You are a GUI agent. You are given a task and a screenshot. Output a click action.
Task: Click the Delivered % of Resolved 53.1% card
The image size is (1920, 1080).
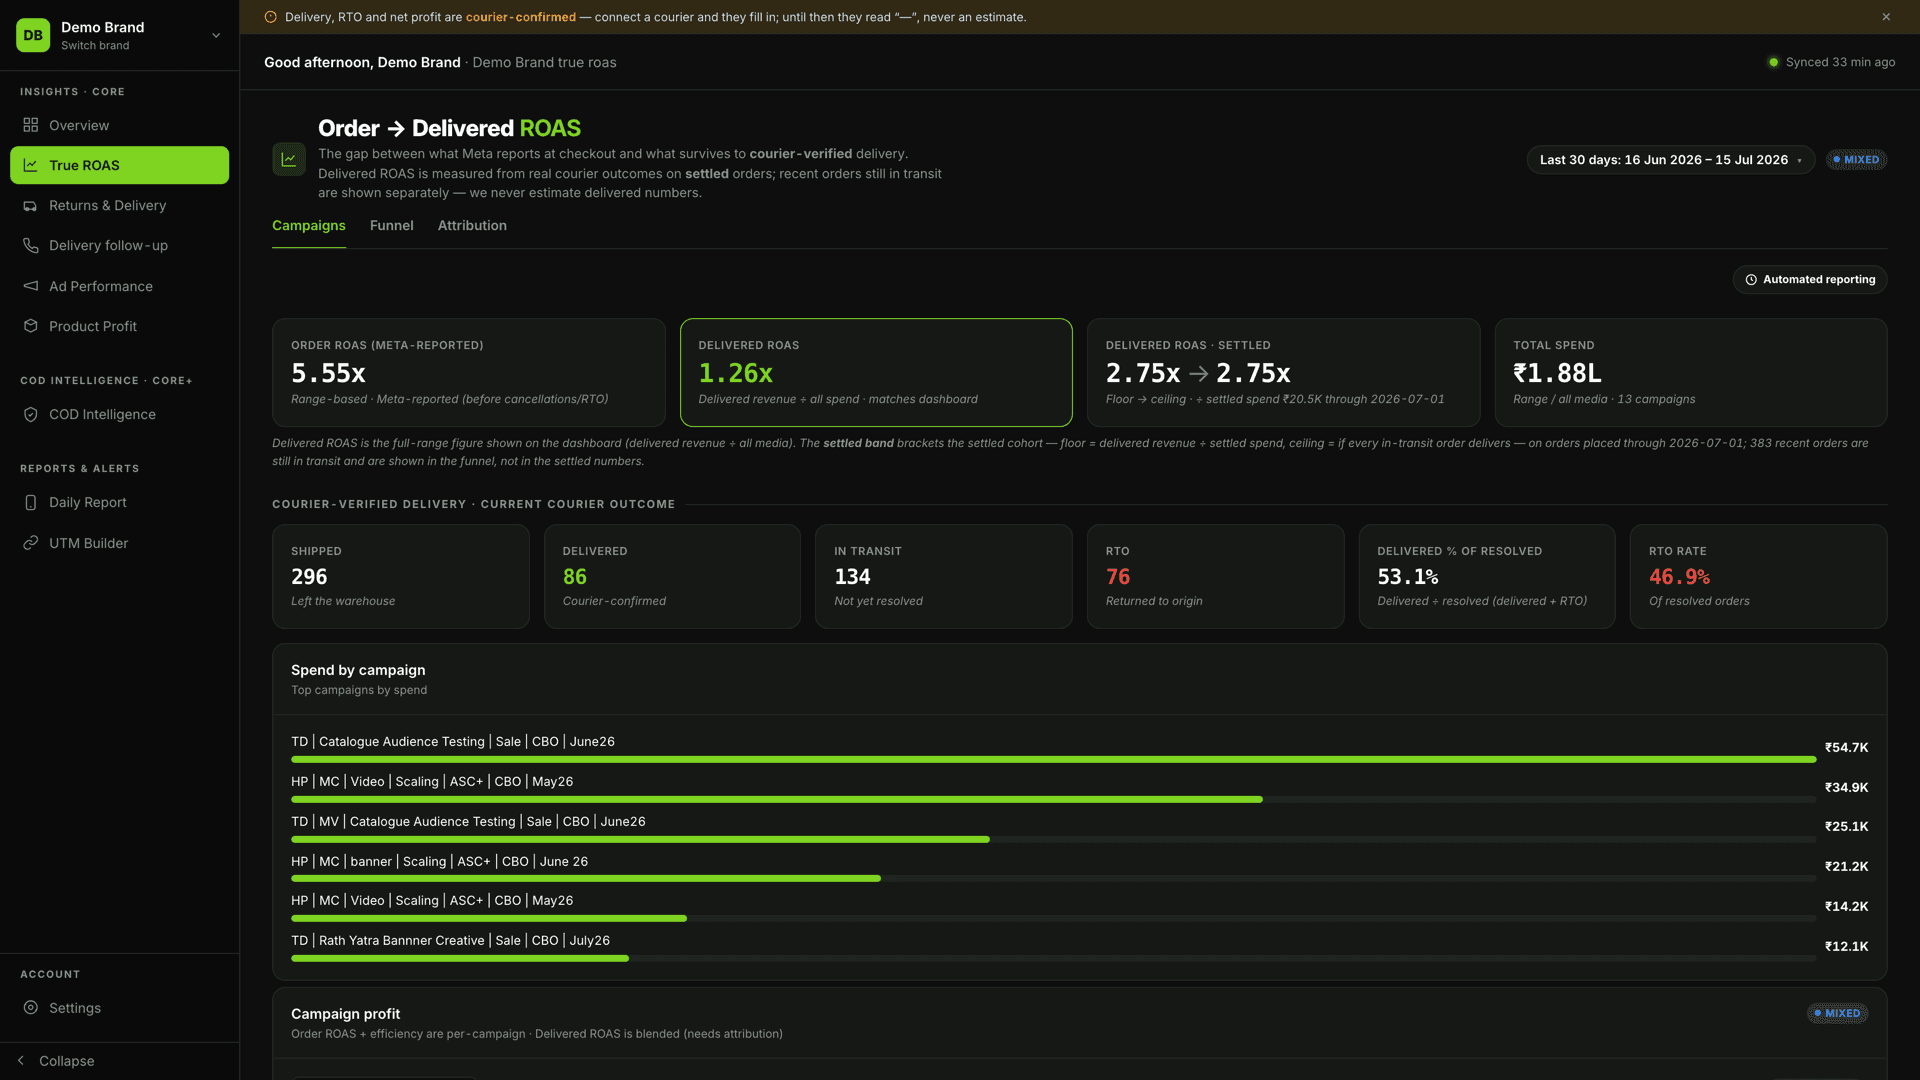point(1487,576)
